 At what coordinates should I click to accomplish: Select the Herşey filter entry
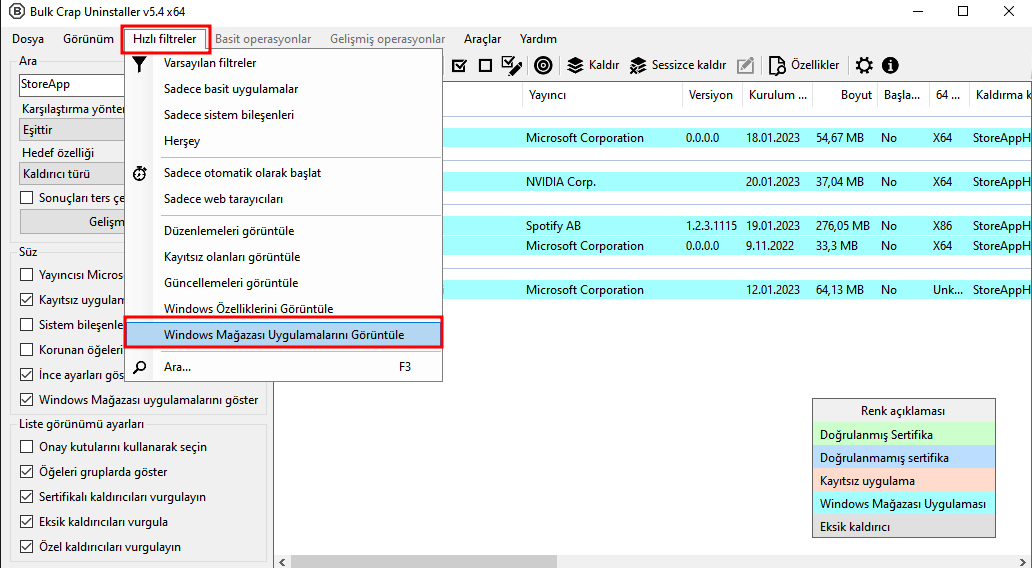pos(283,141)
